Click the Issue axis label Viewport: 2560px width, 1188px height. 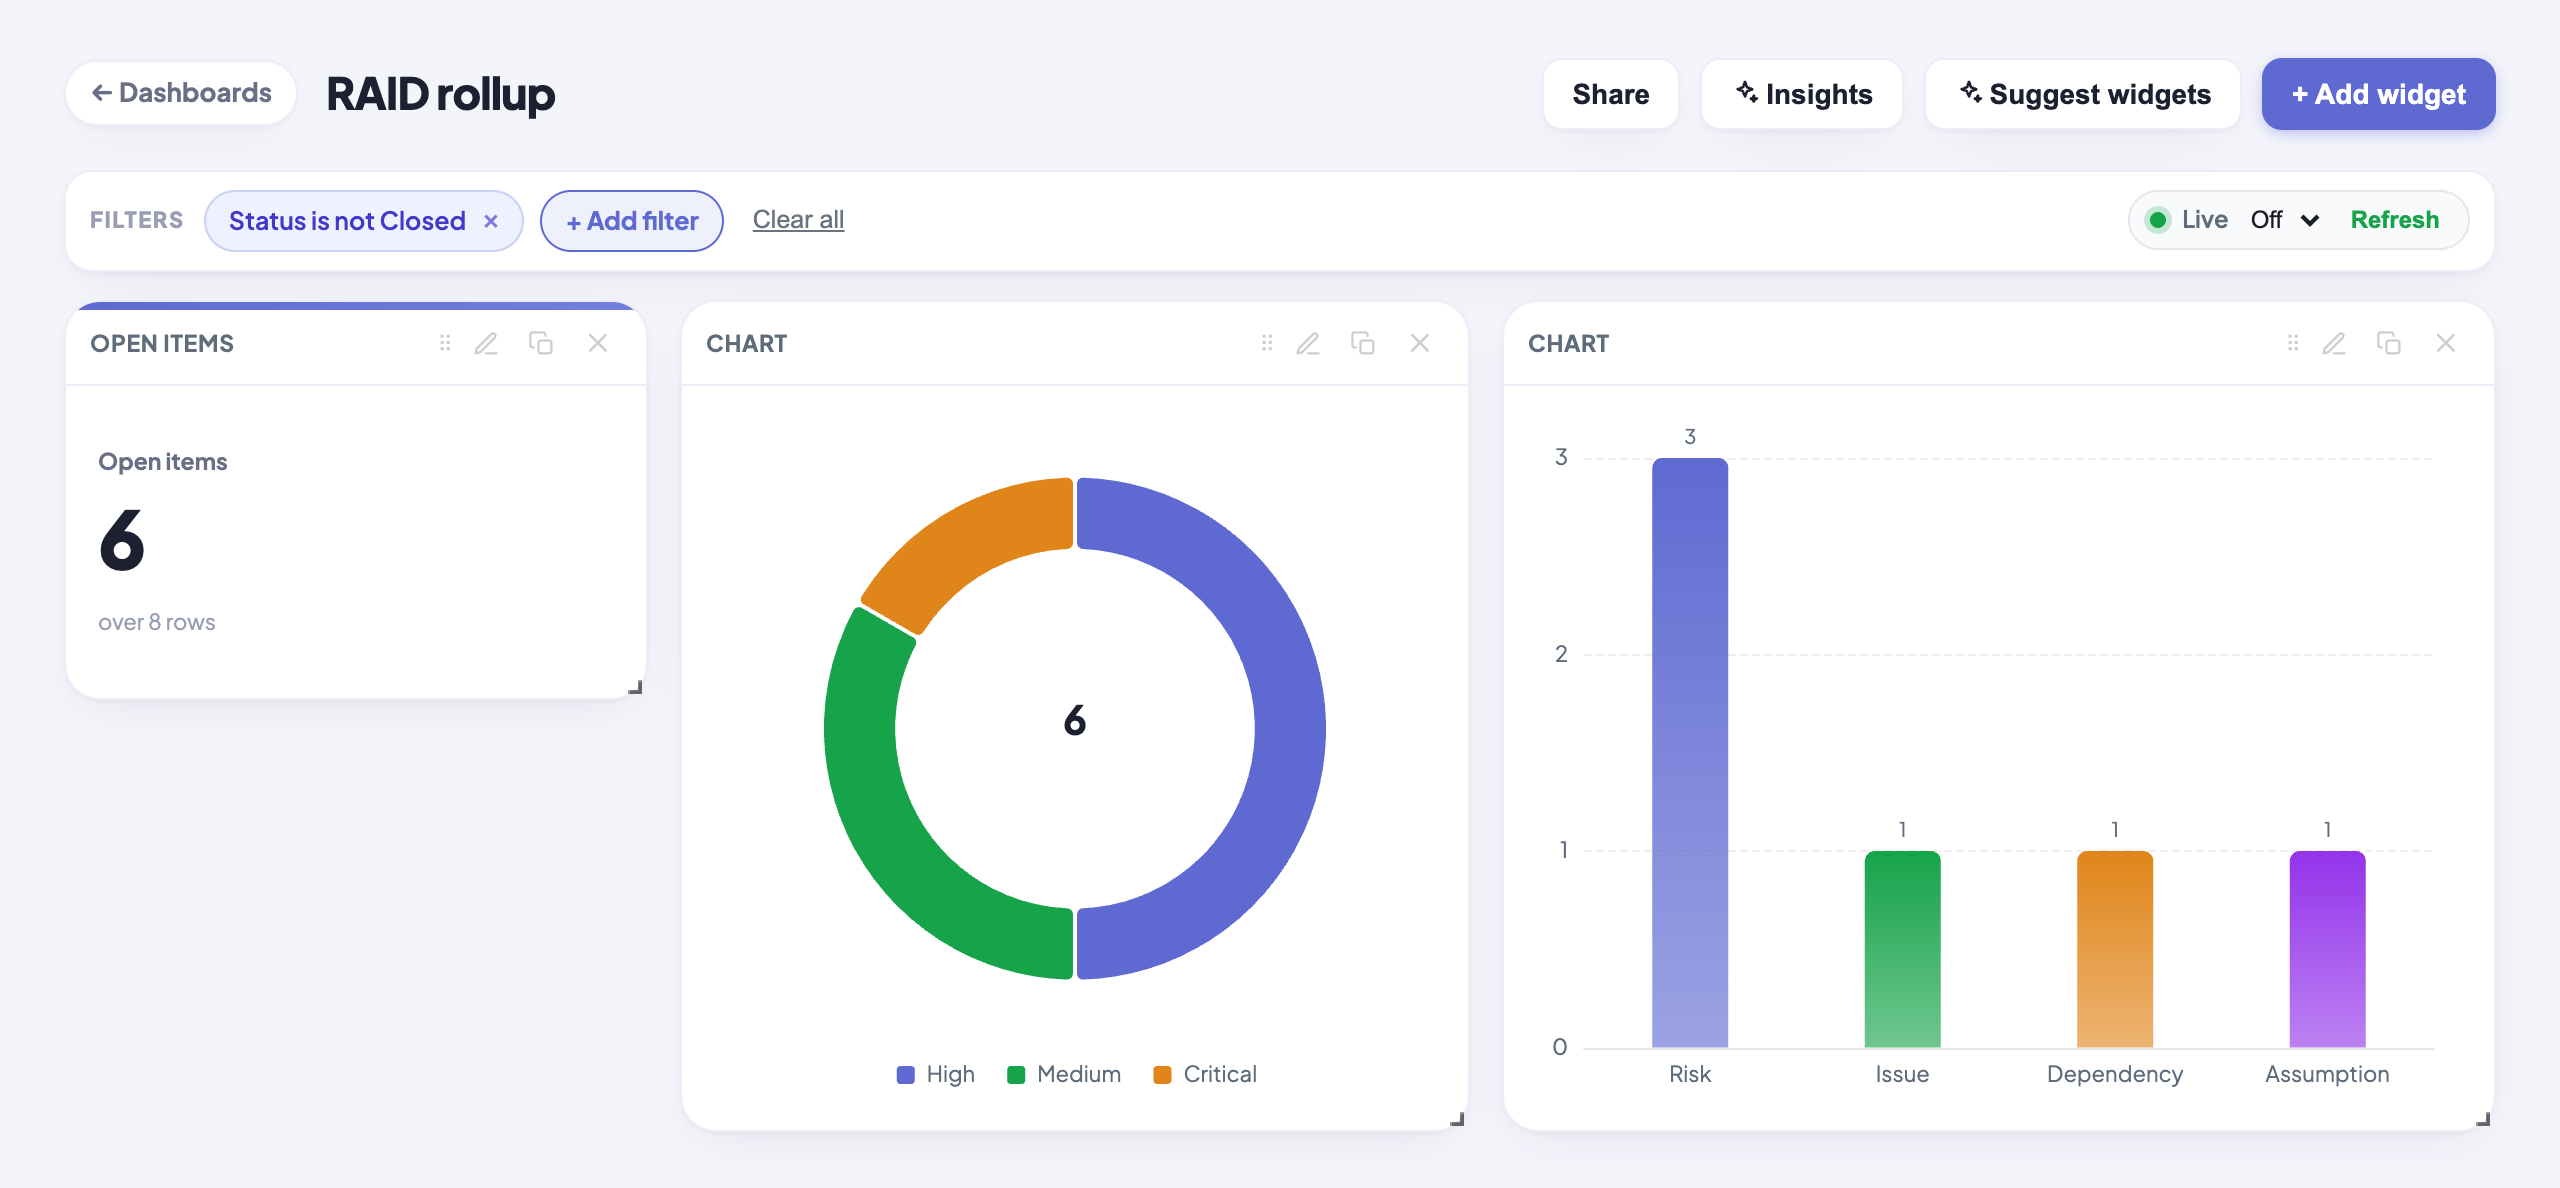1902,1074
